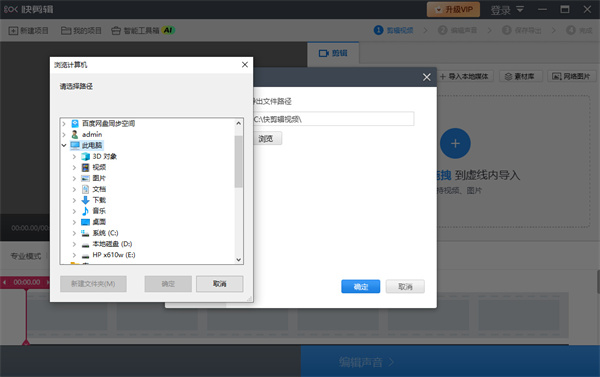
Task: Click the 快剪辑 app logo
Action: (29, 9)
